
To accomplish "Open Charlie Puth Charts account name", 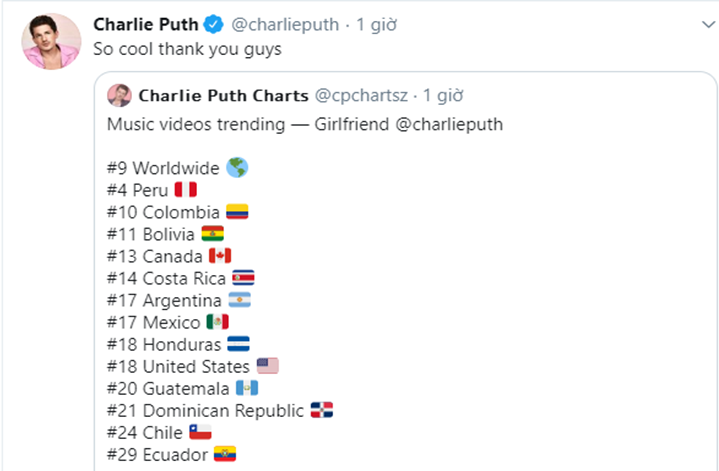I will (224, 96).
